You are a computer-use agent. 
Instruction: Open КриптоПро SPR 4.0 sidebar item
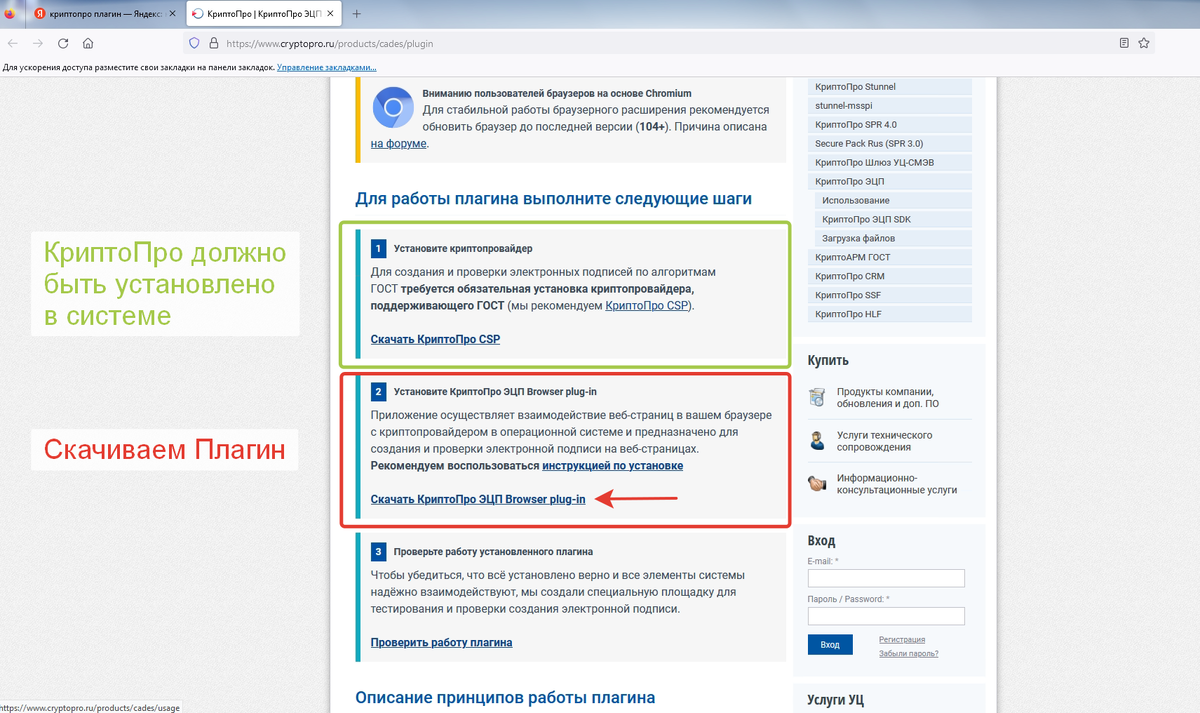click(890, 125)
